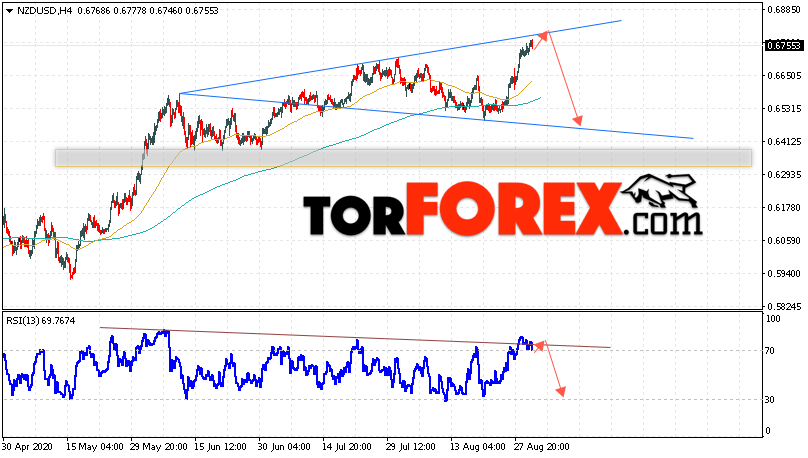Viewport: 808px width, 458px height.
Task: Click the 27 Aug 20:00 date label
Action: click(x=541, y=447)
